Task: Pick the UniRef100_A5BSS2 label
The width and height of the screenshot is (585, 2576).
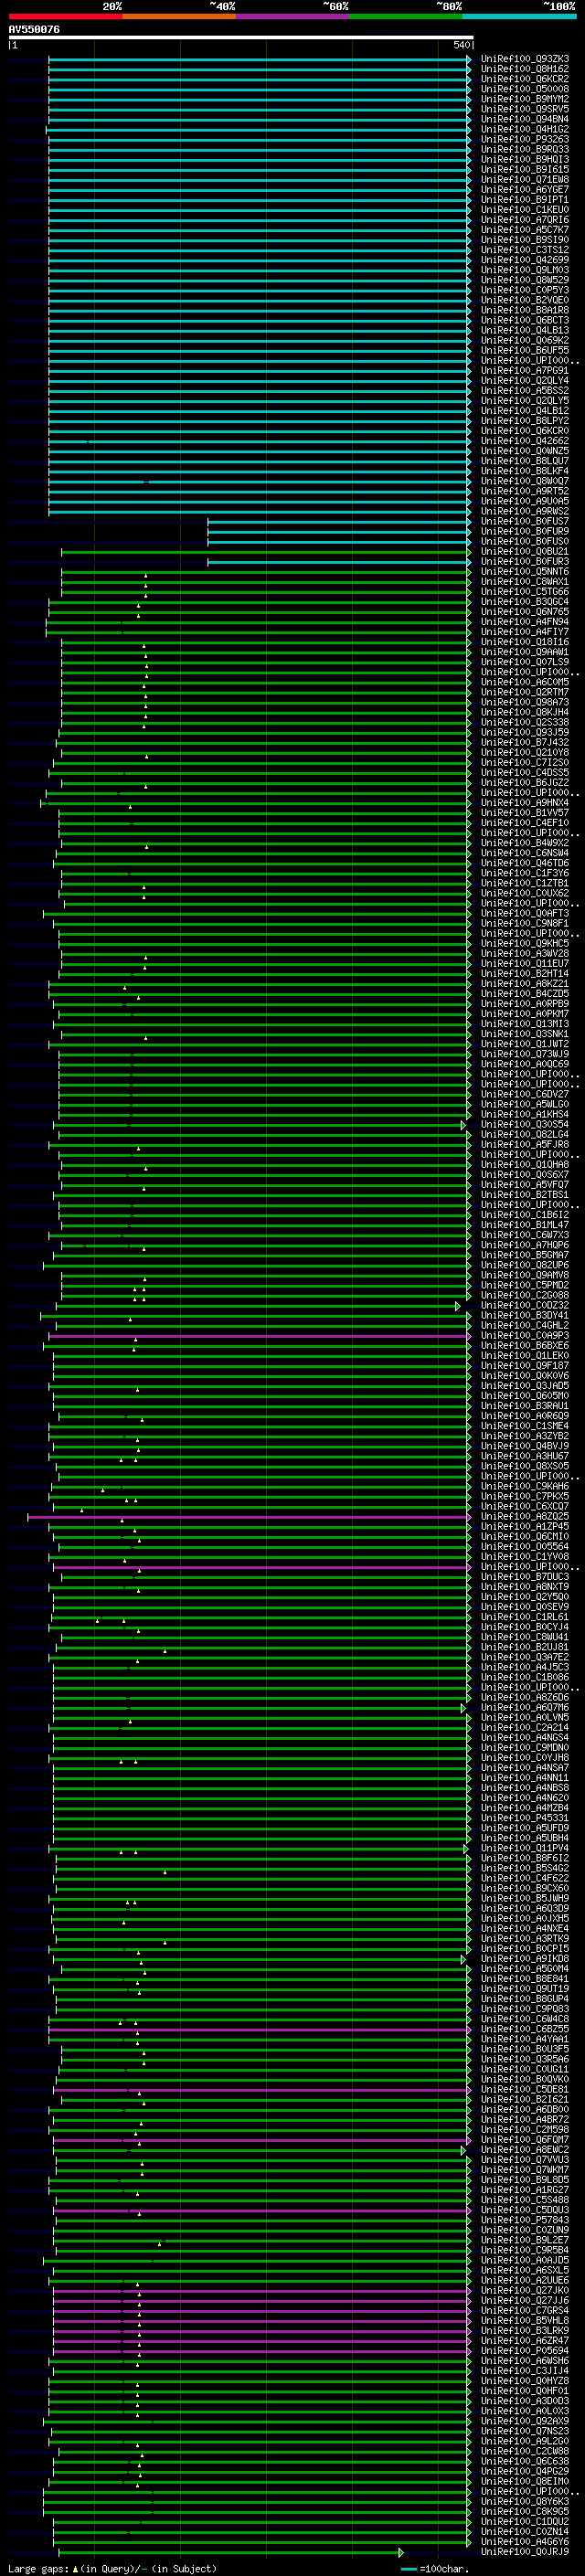Action: coord(525,391)
